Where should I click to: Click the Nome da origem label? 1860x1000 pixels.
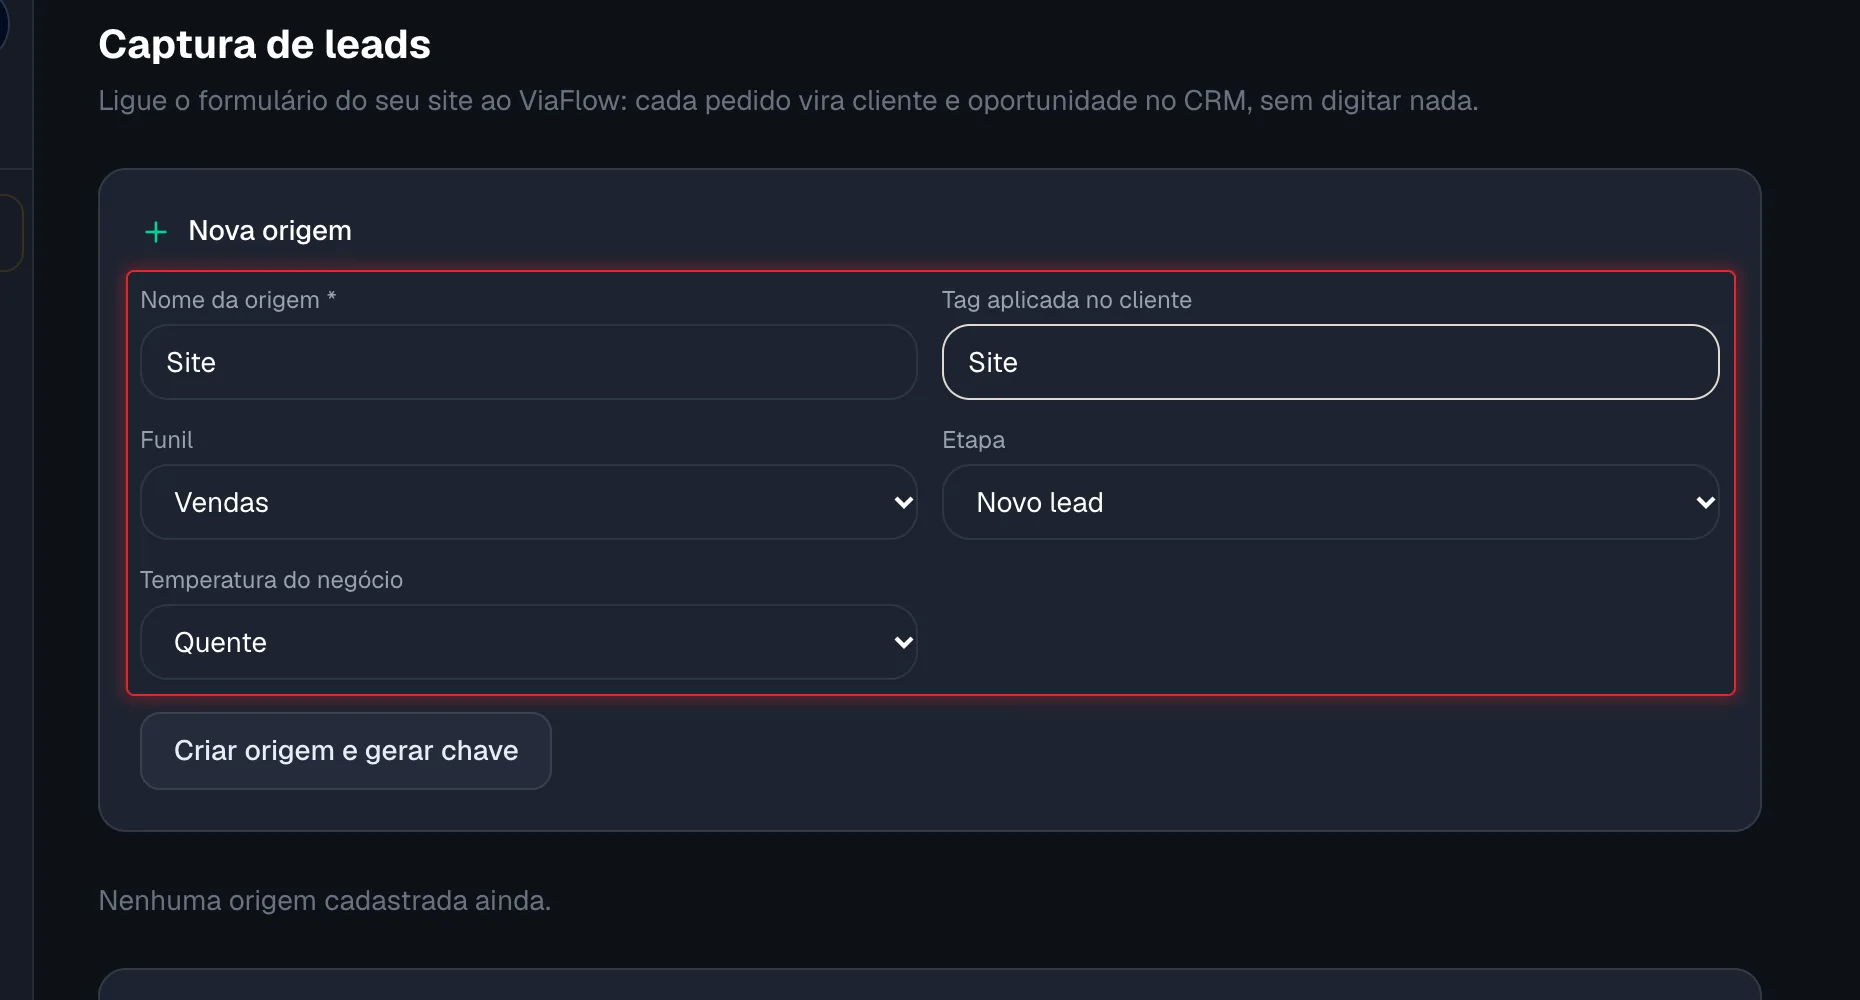coord(238,300)
